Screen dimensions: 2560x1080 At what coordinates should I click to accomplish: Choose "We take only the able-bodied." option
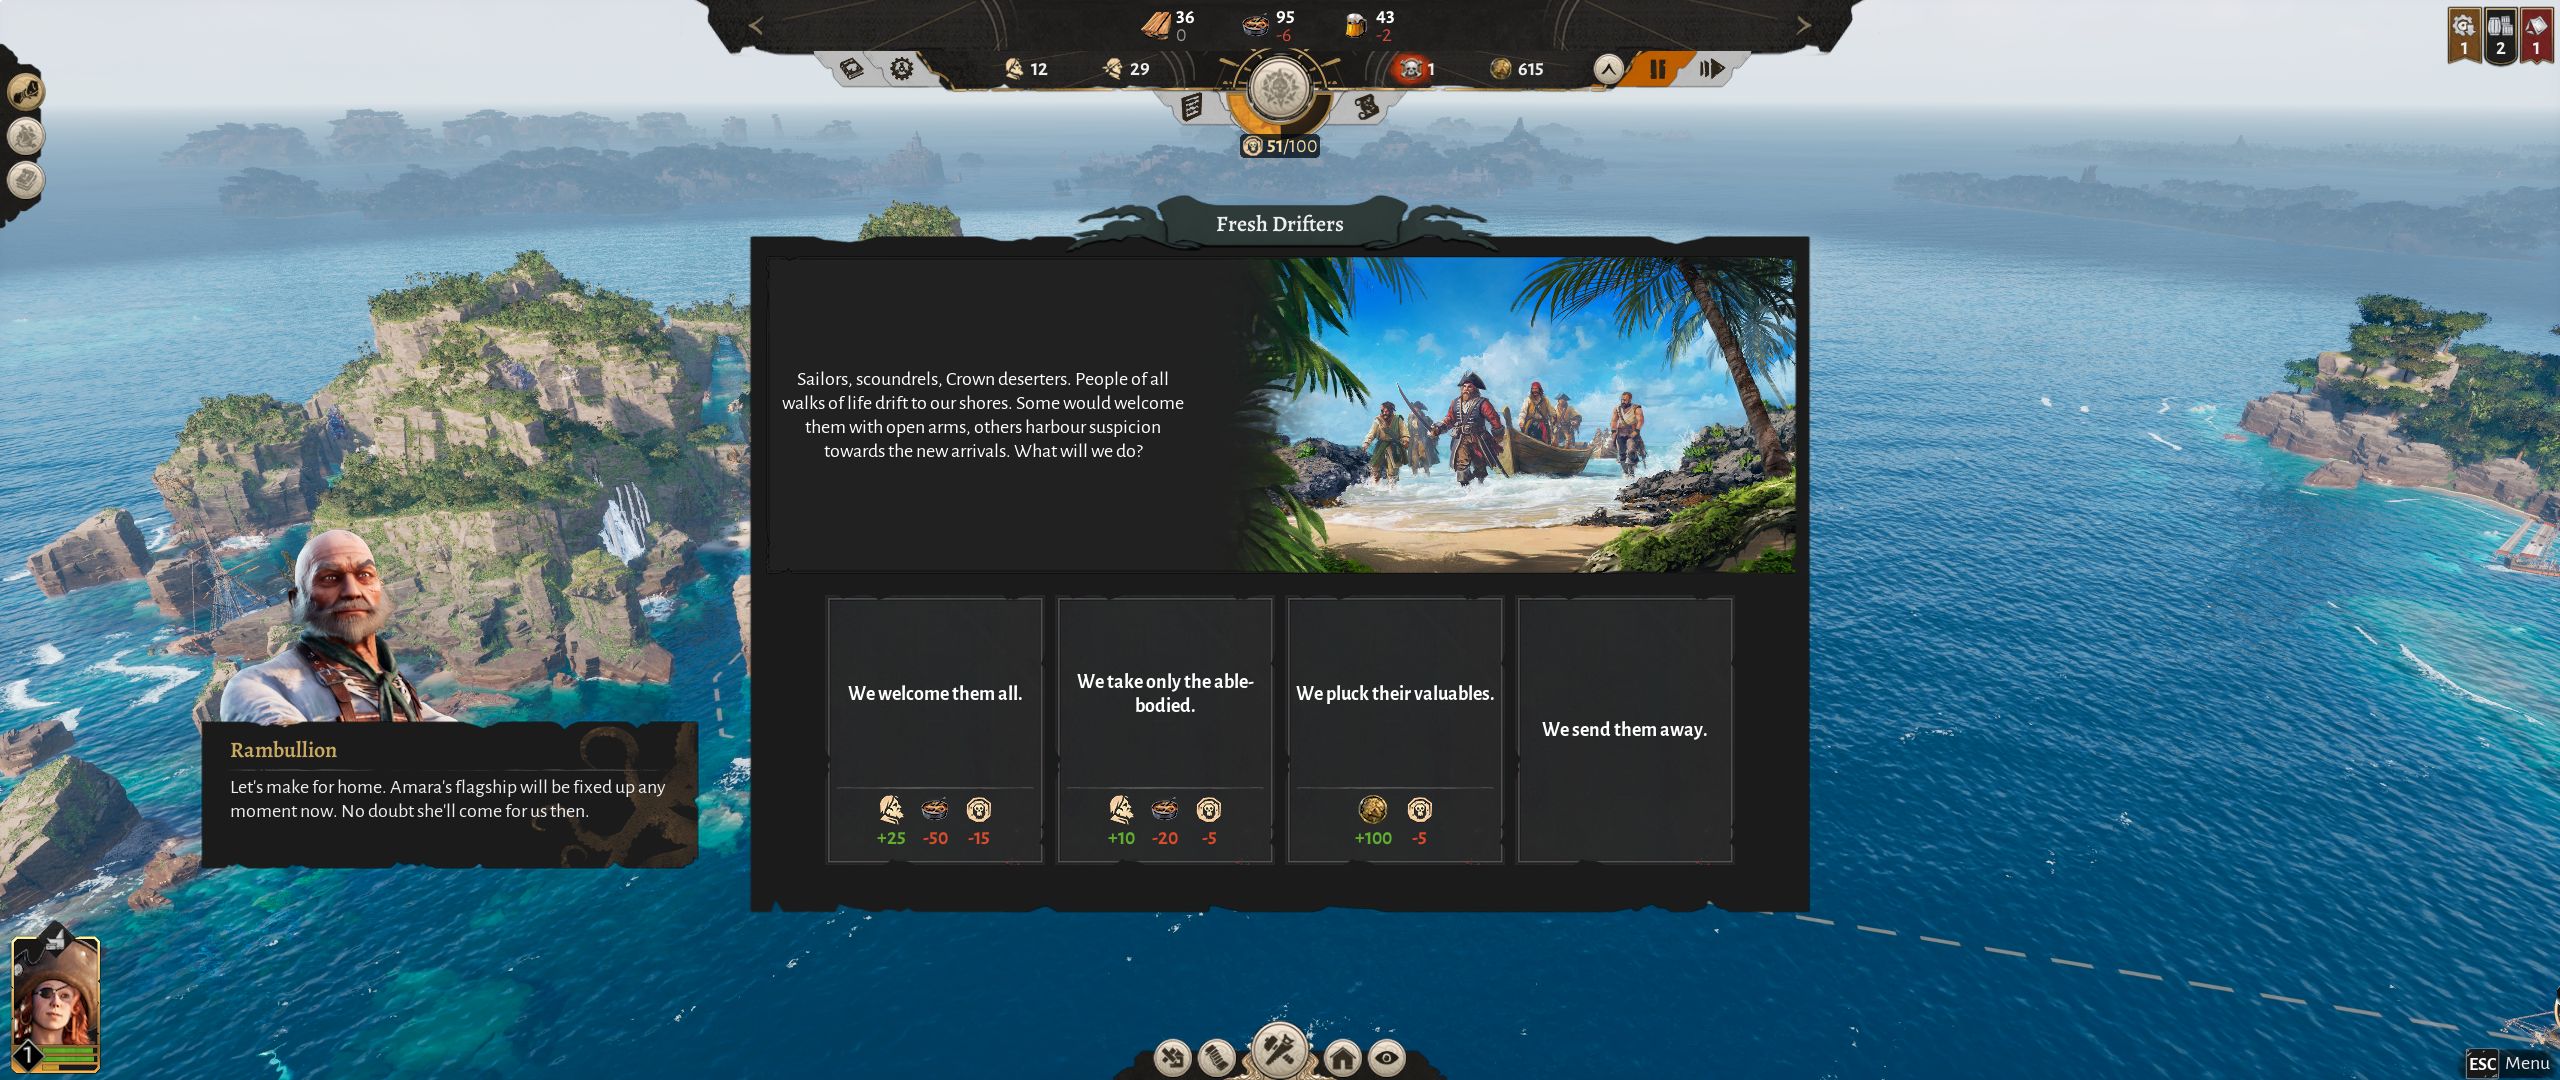1165,729
